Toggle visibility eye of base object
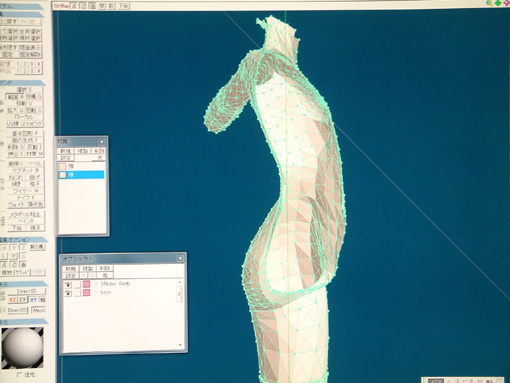 point(68,293)
